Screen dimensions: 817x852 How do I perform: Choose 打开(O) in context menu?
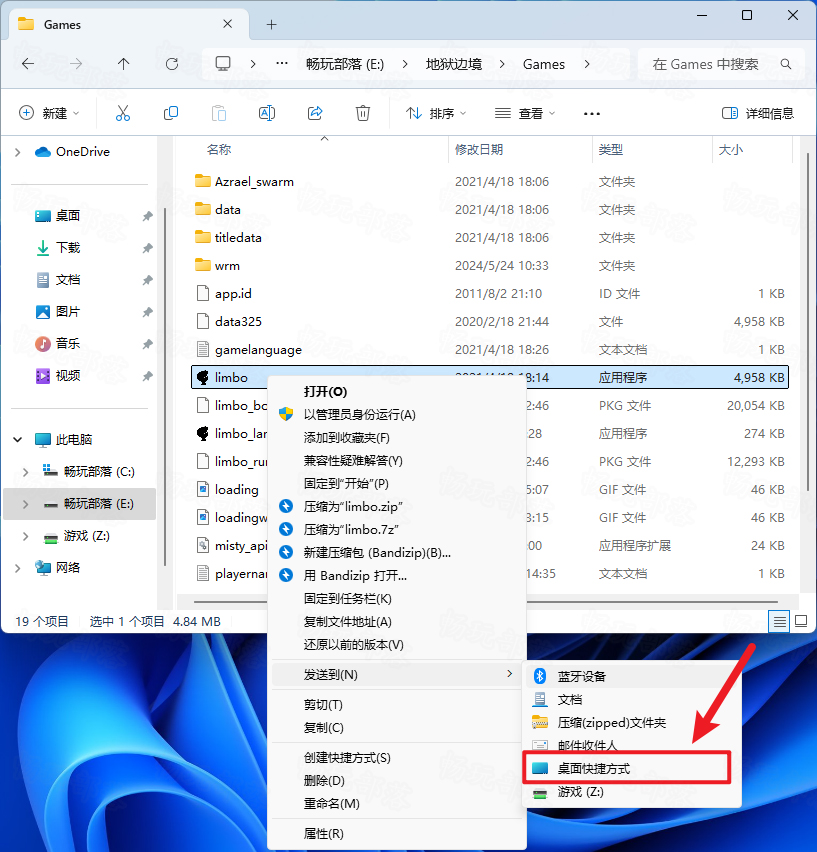pyautogui.click(x=325, y=392)
